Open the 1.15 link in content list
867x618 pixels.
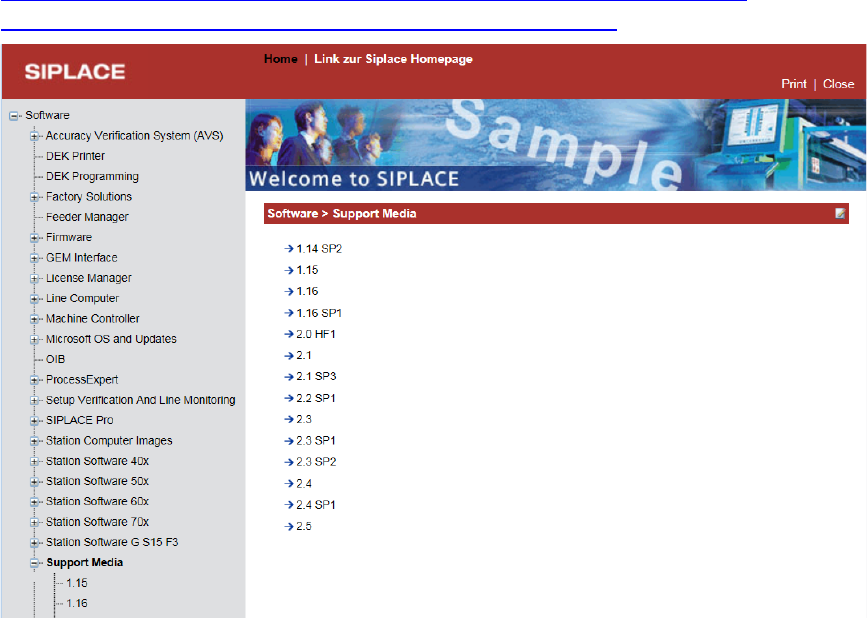(307, 270)
